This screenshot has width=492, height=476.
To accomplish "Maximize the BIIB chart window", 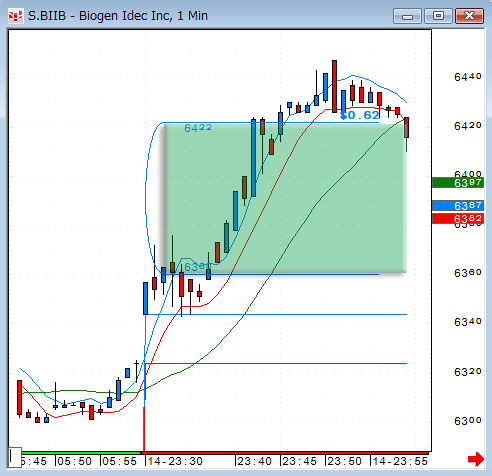I will pyautogui.click(x=438, y=16).
